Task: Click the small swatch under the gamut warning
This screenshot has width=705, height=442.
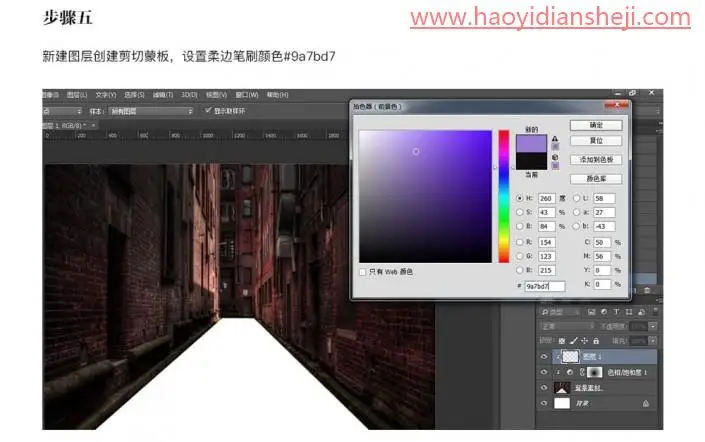Action: [555, 147]
